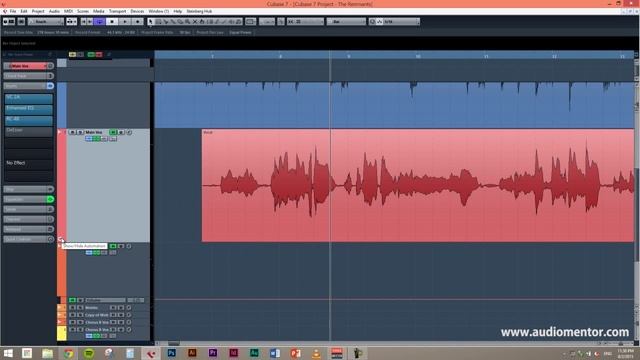The height and width of the screenshot is (360, 640).
Task: Mute the Main Vox track
Action: pyautogui.click(x=72, y=132)
